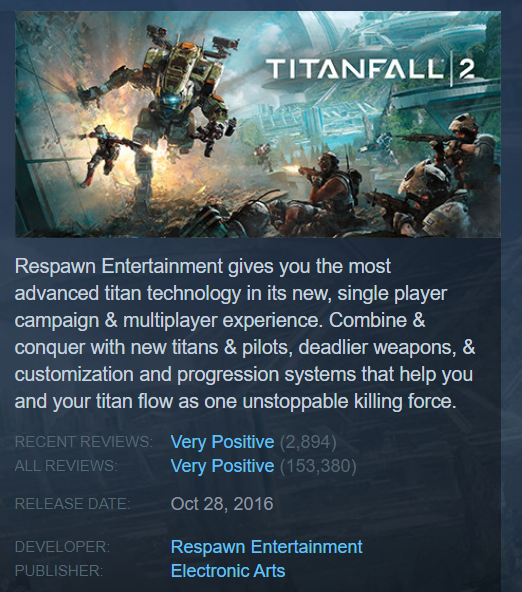Click the ALL REVIEWS label
Screen dimensions: 522x592
coord(66,466)
